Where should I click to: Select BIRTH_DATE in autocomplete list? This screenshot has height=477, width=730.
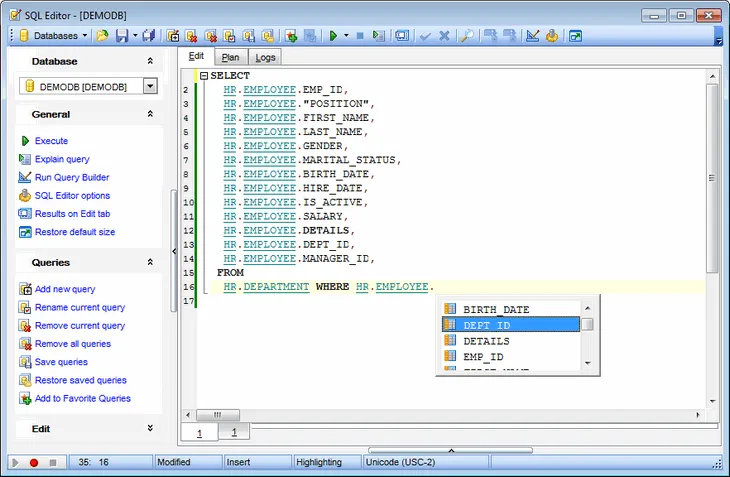(x=511, y=309)
